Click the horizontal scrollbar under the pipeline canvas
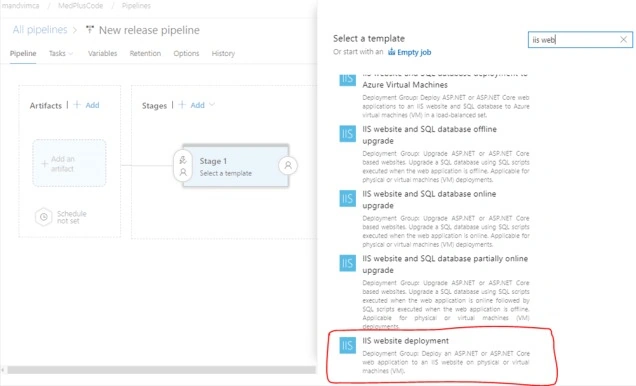Viewport: 636px width, 386px height. [x=161, y=370]
